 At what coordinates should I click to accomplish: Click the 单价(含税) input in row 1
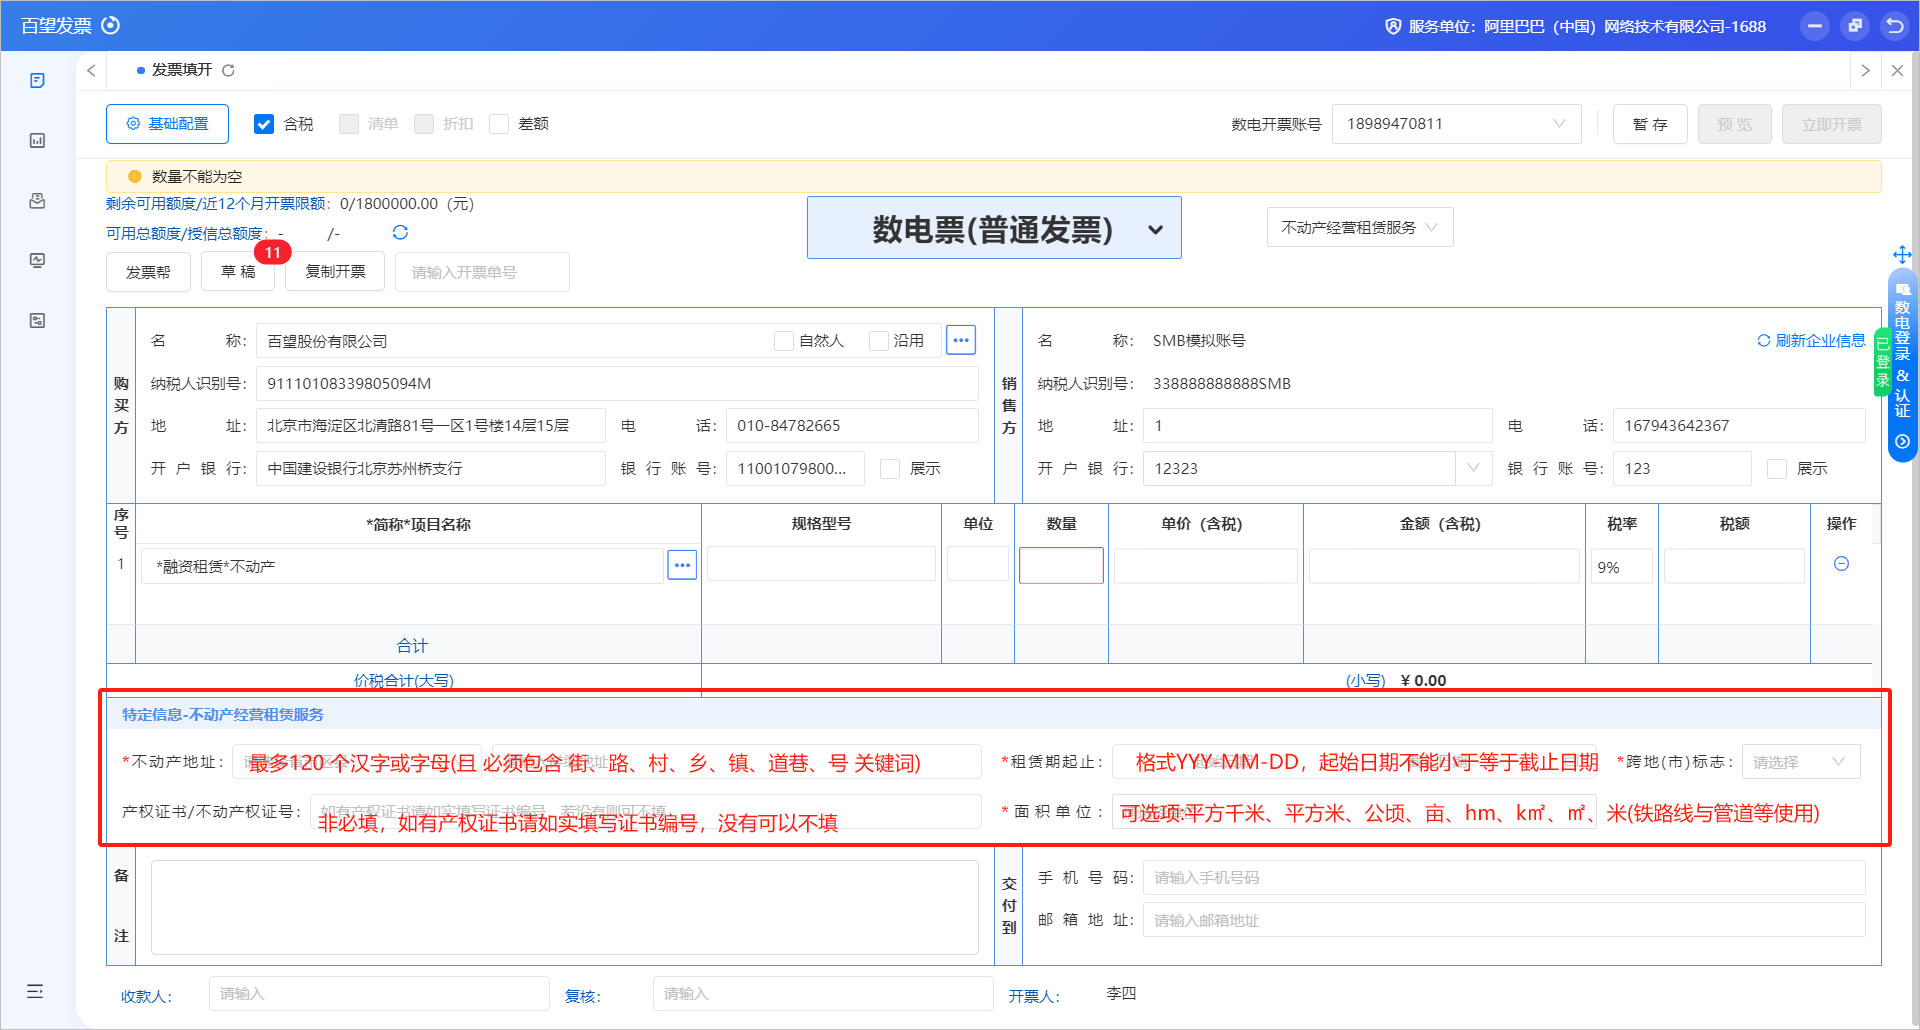[1205, 565]
